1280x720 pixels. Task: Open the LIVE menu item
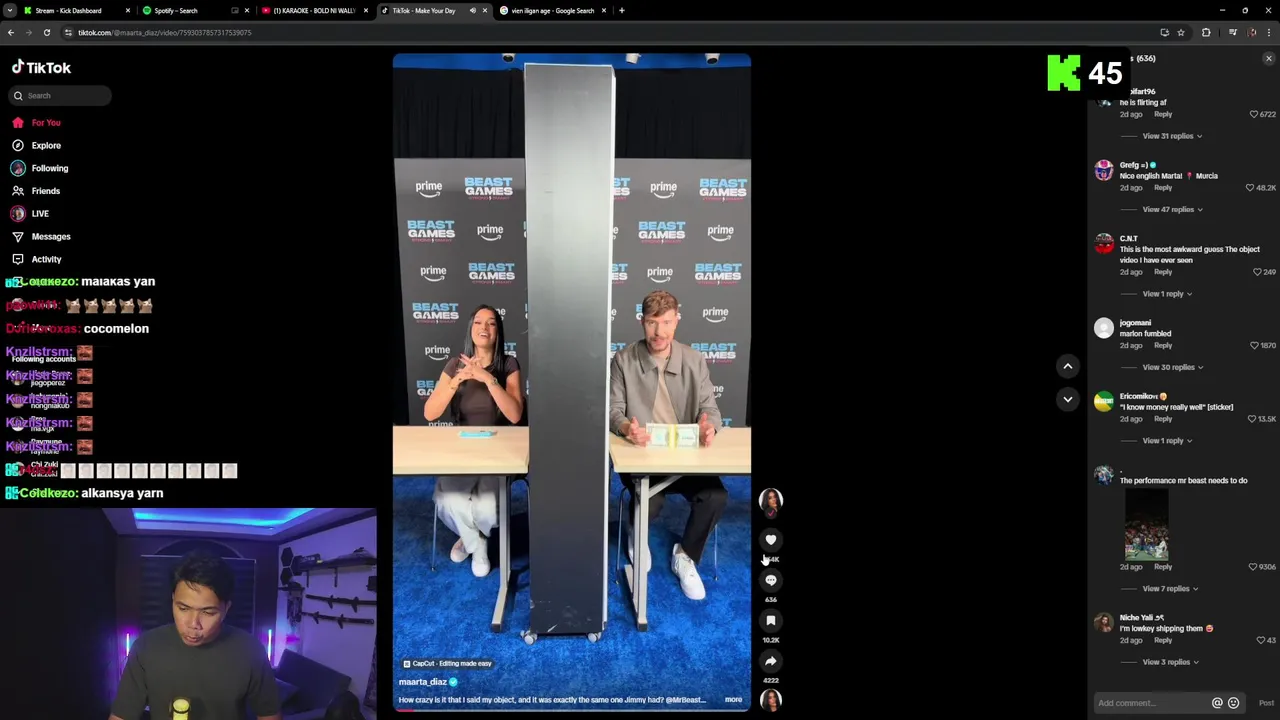coord(40,214)
